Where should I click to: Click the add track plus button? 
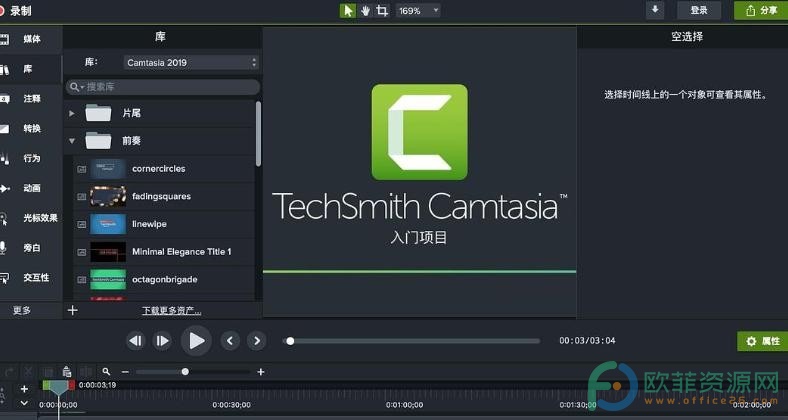click(24, 389)
